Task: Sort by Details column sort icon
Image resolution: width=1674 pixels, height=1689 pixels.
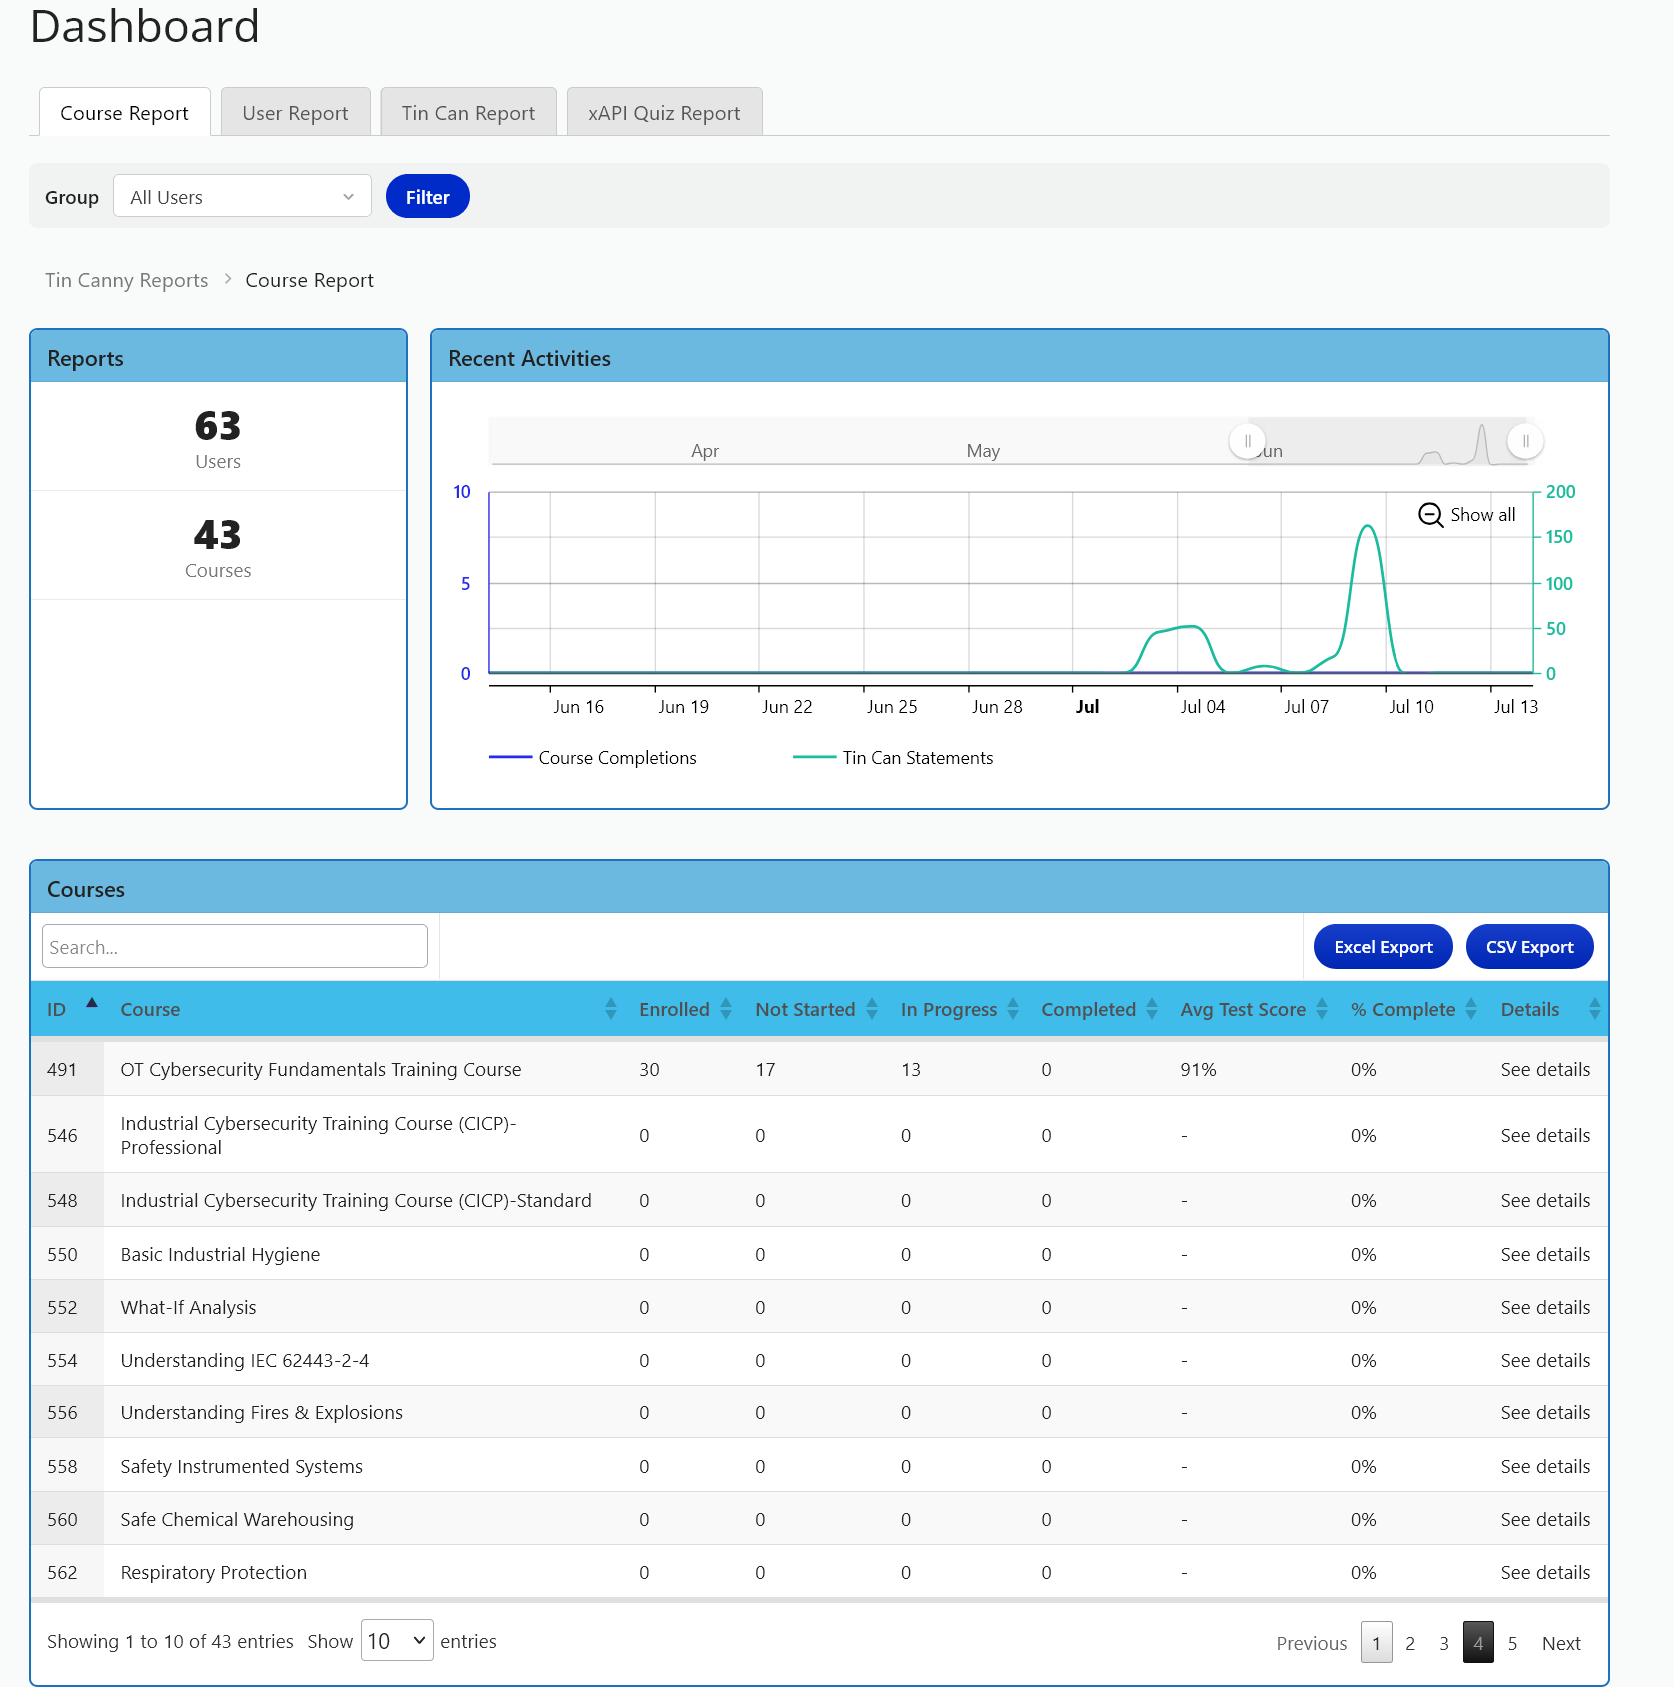Action: [x=1594, y=1009]
